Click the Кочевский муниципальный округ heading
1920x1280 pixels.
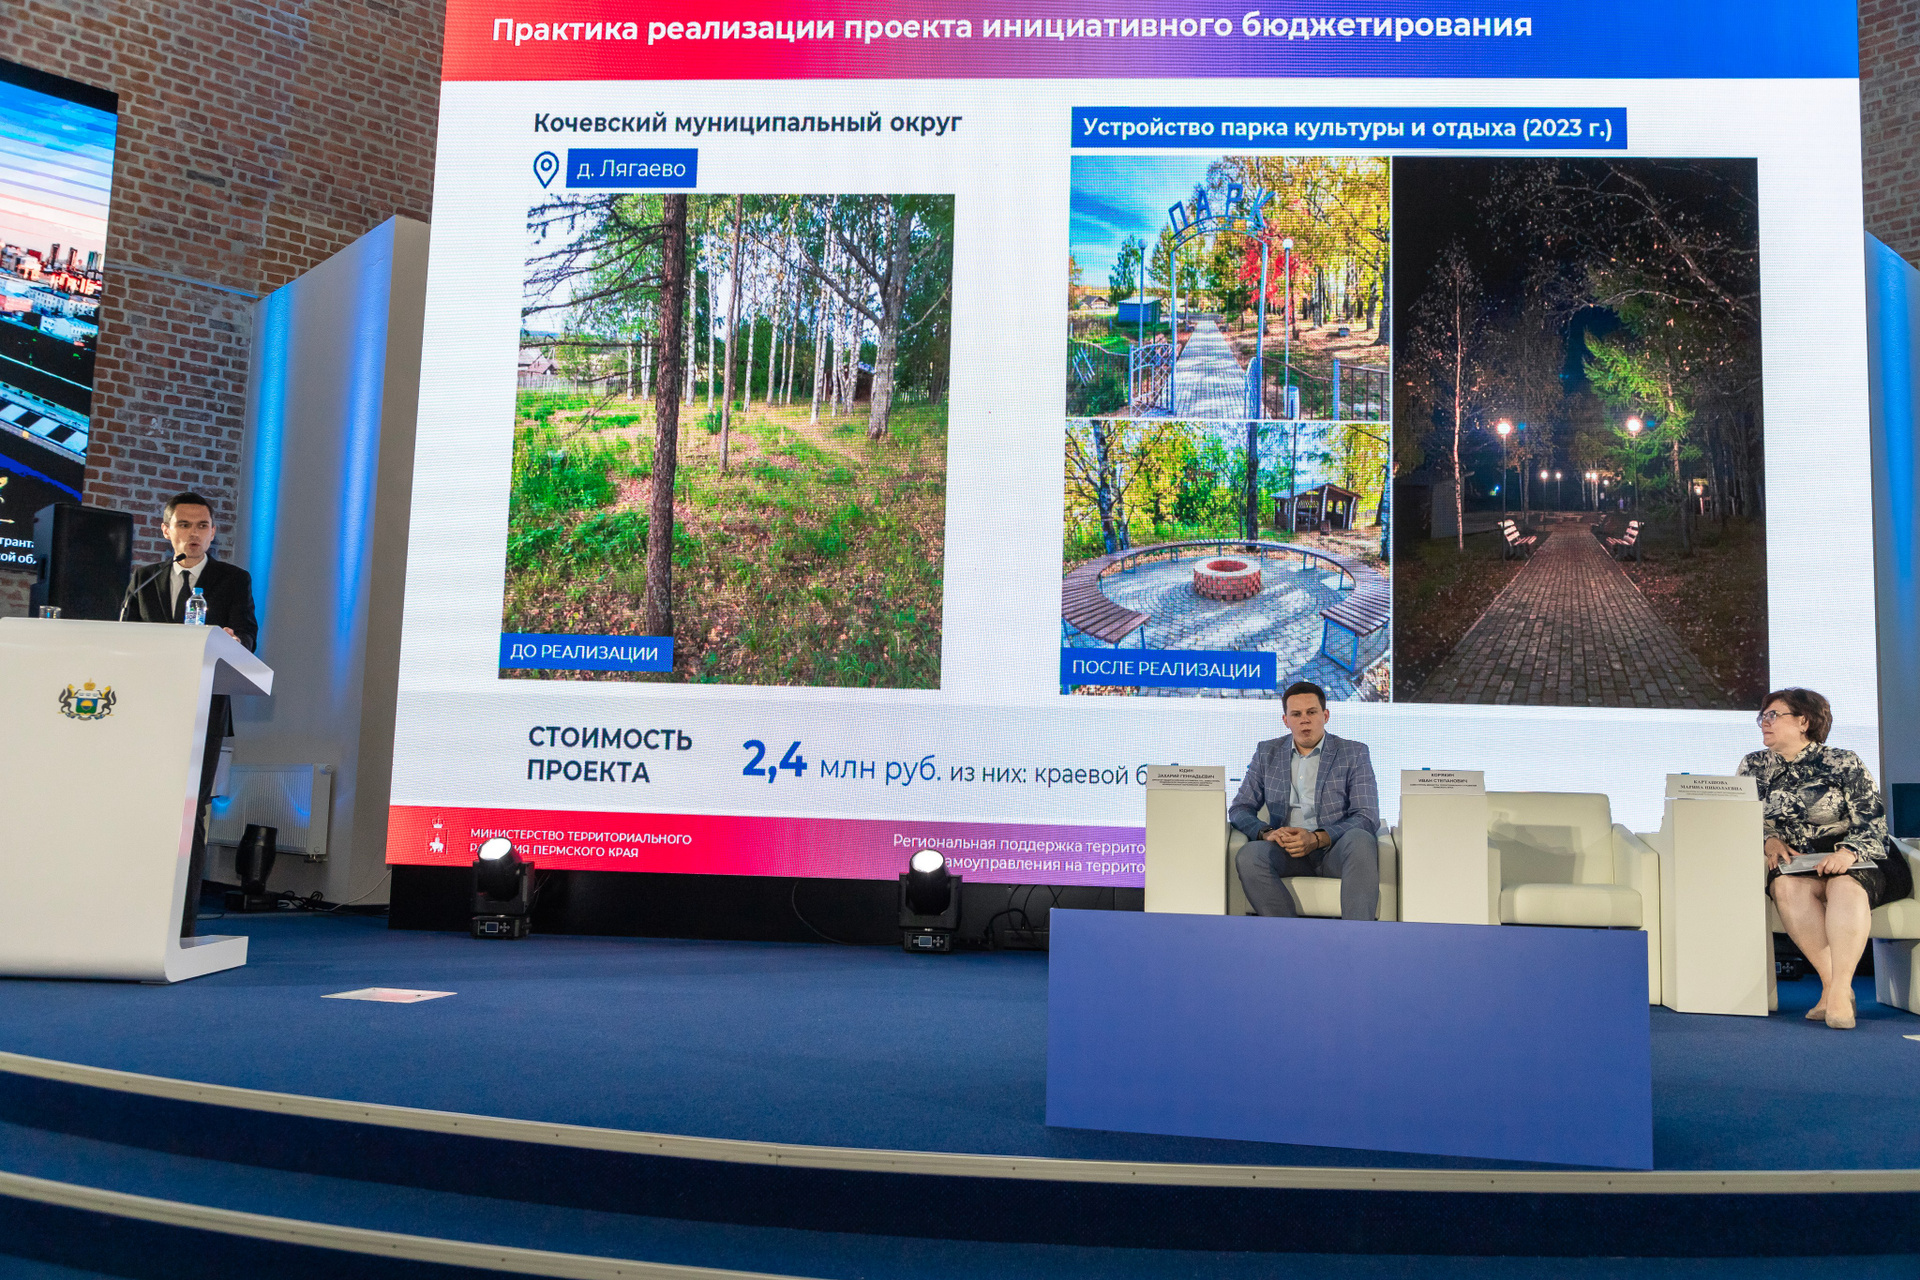pyautogui.click(x=746, y=123)
